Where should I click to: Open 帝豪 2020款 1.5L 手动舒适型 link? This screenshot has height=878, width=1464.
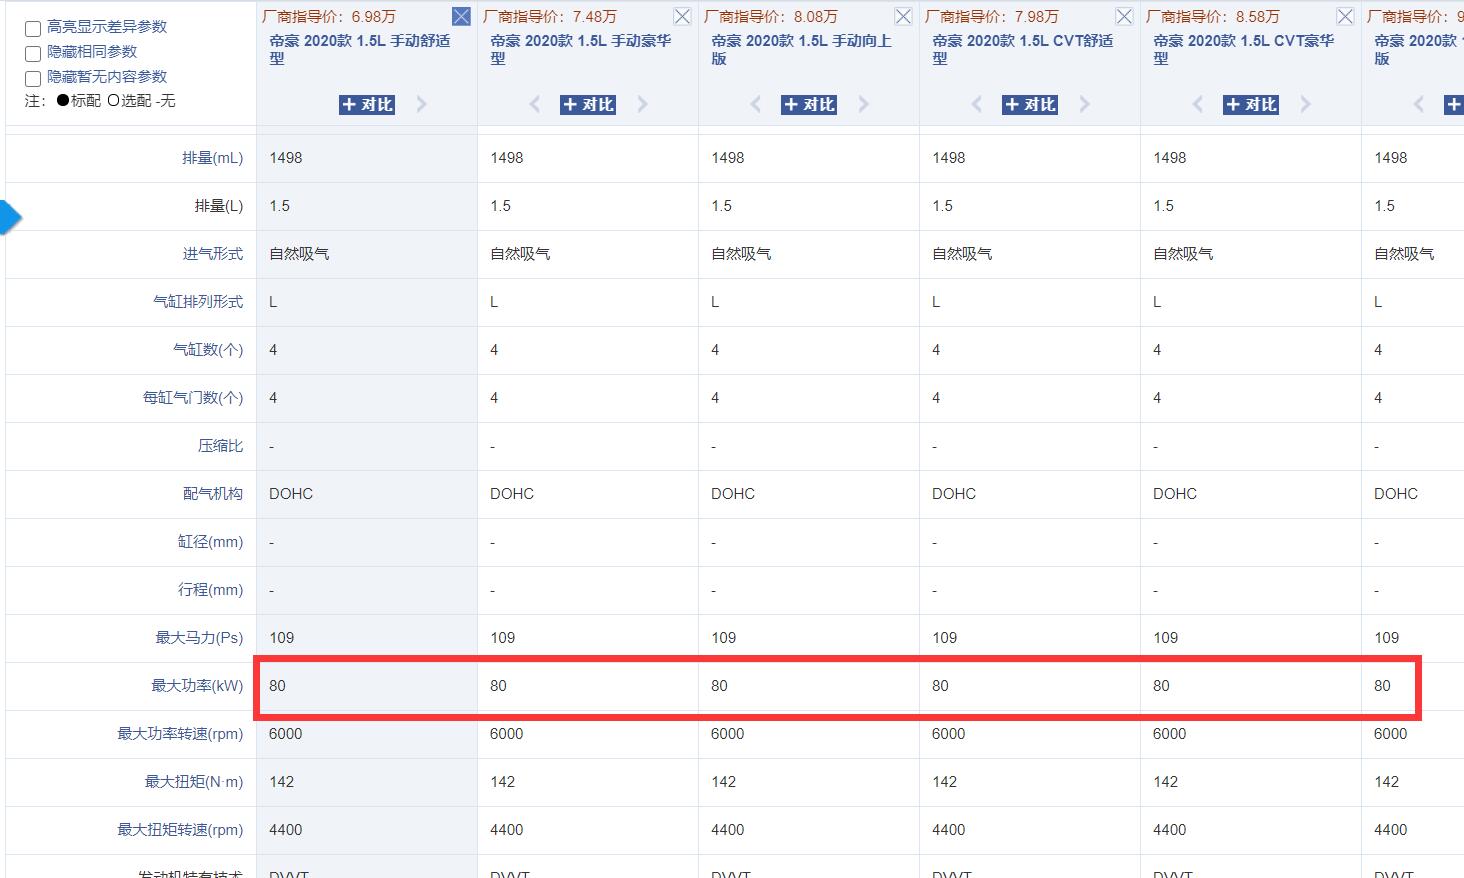[360, 50]
